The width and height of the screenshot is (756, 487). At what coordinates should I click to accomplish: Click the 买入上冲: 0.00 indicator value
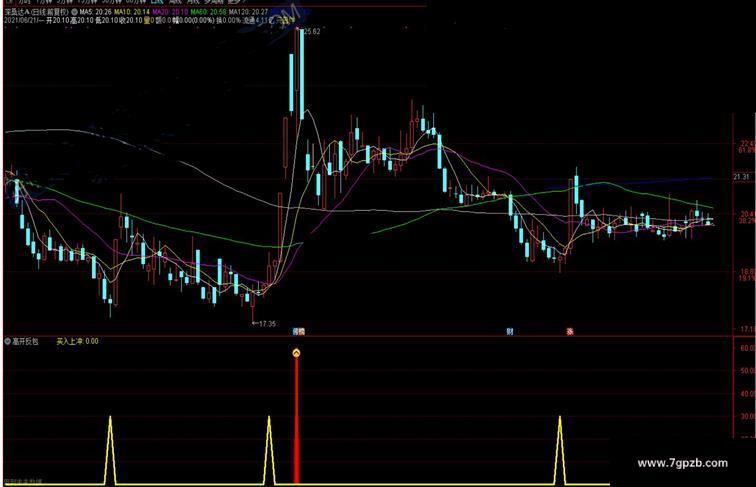(77, 341)
